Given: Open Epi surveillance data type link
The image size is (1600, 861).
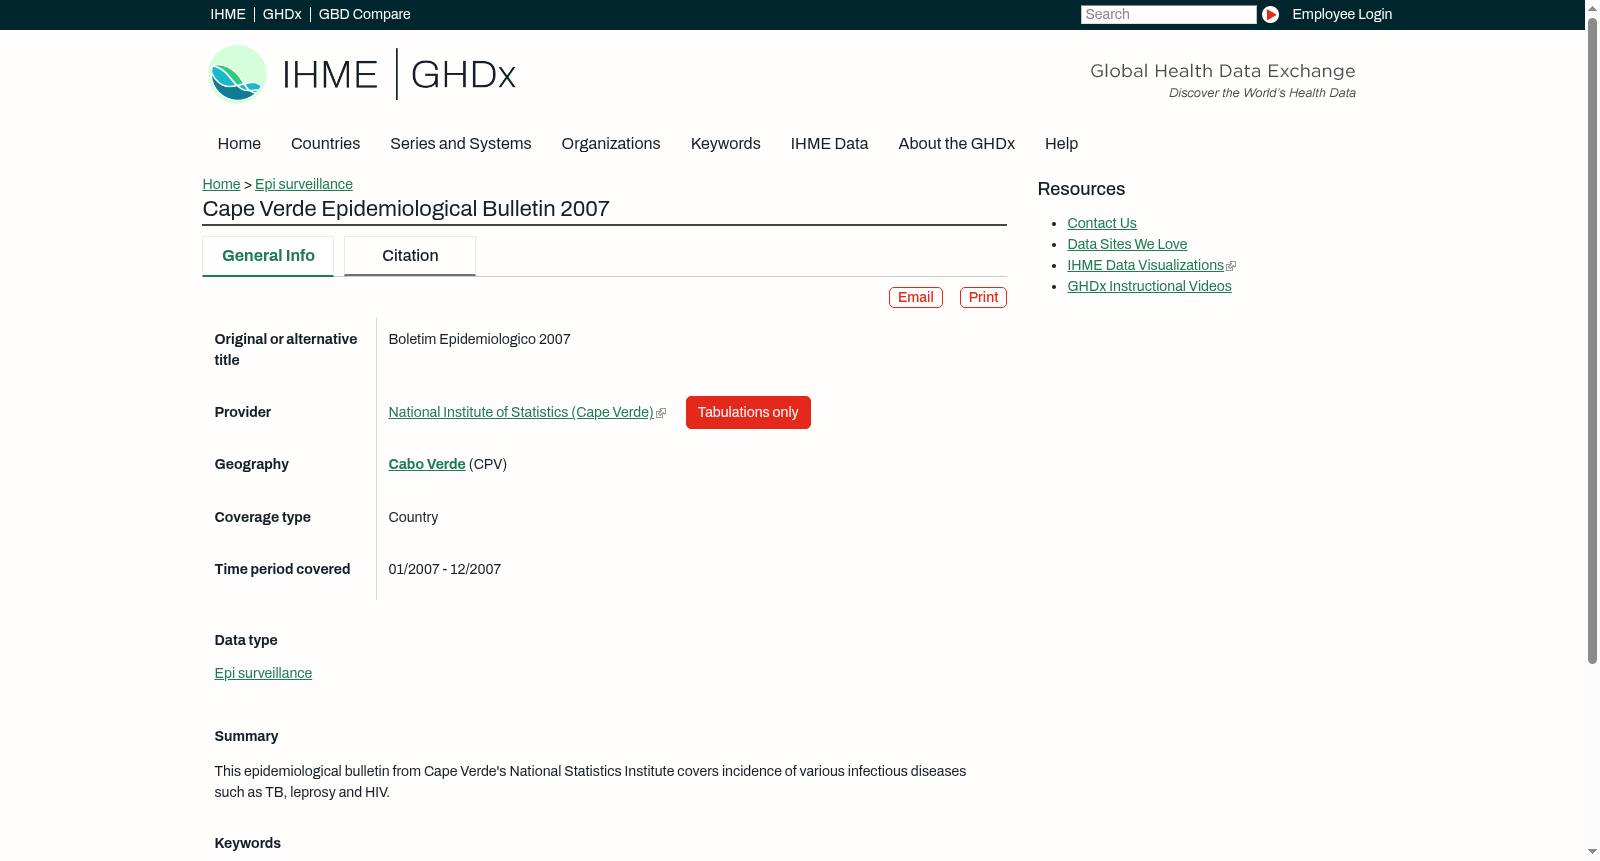Looking at the screenshot, I should point(263,674).
